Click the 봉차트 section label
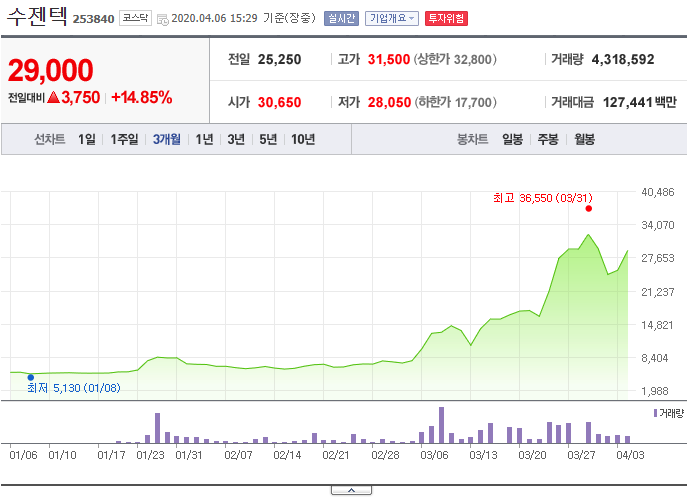This screenshot has width=687, height=501. [472, 139]
